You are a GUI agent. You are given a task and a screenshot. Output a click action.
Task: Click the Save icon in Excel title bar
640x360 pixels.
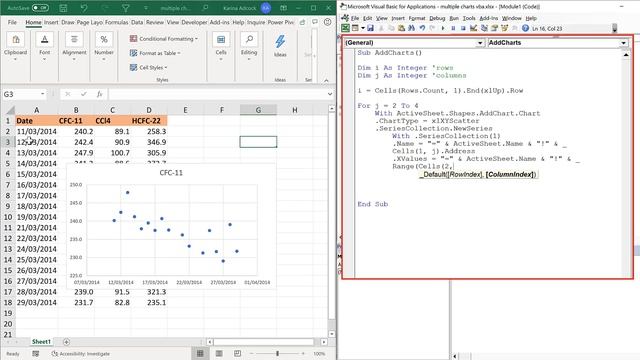pos(63,8)
